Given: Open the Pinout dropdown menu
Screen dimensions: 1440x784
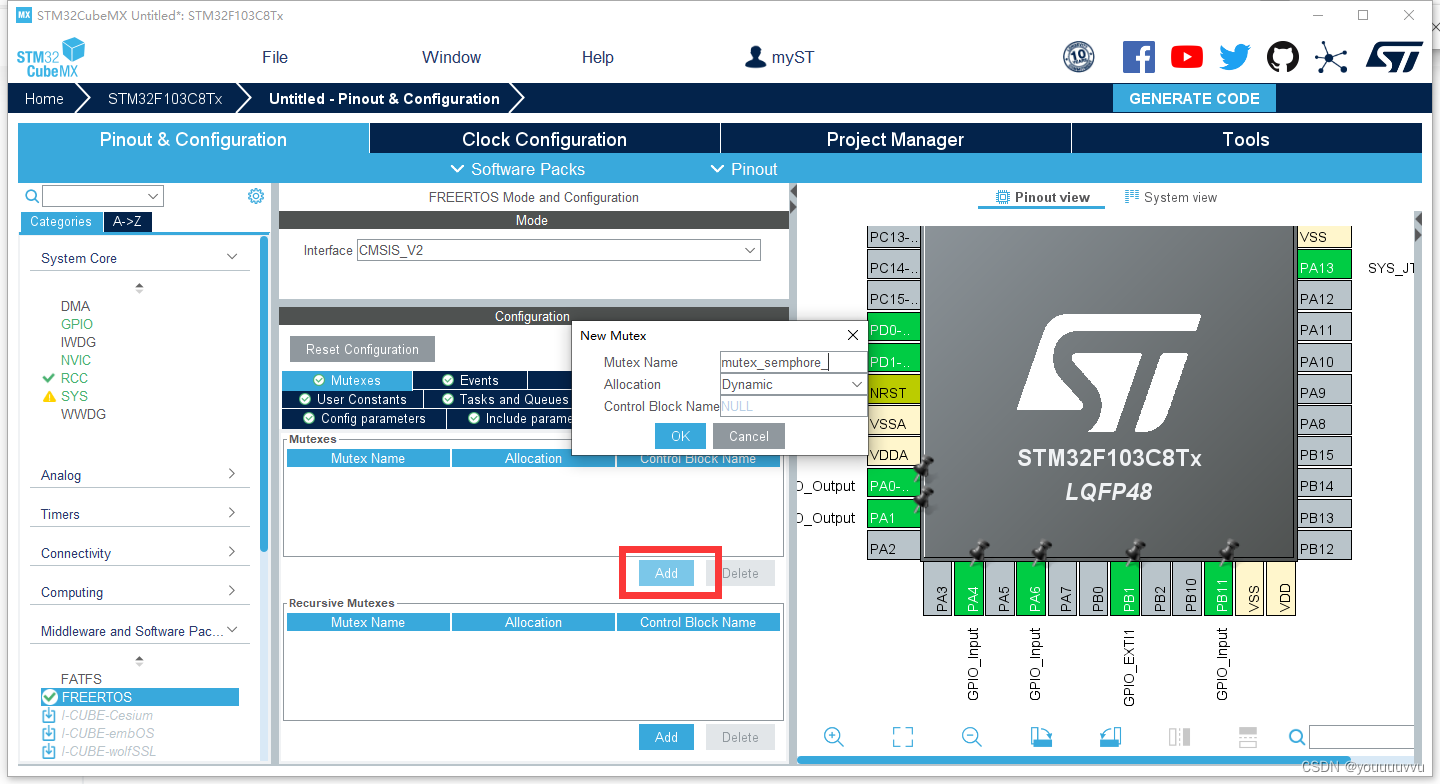Looking at the screenshot, I should tap(744, 169).
